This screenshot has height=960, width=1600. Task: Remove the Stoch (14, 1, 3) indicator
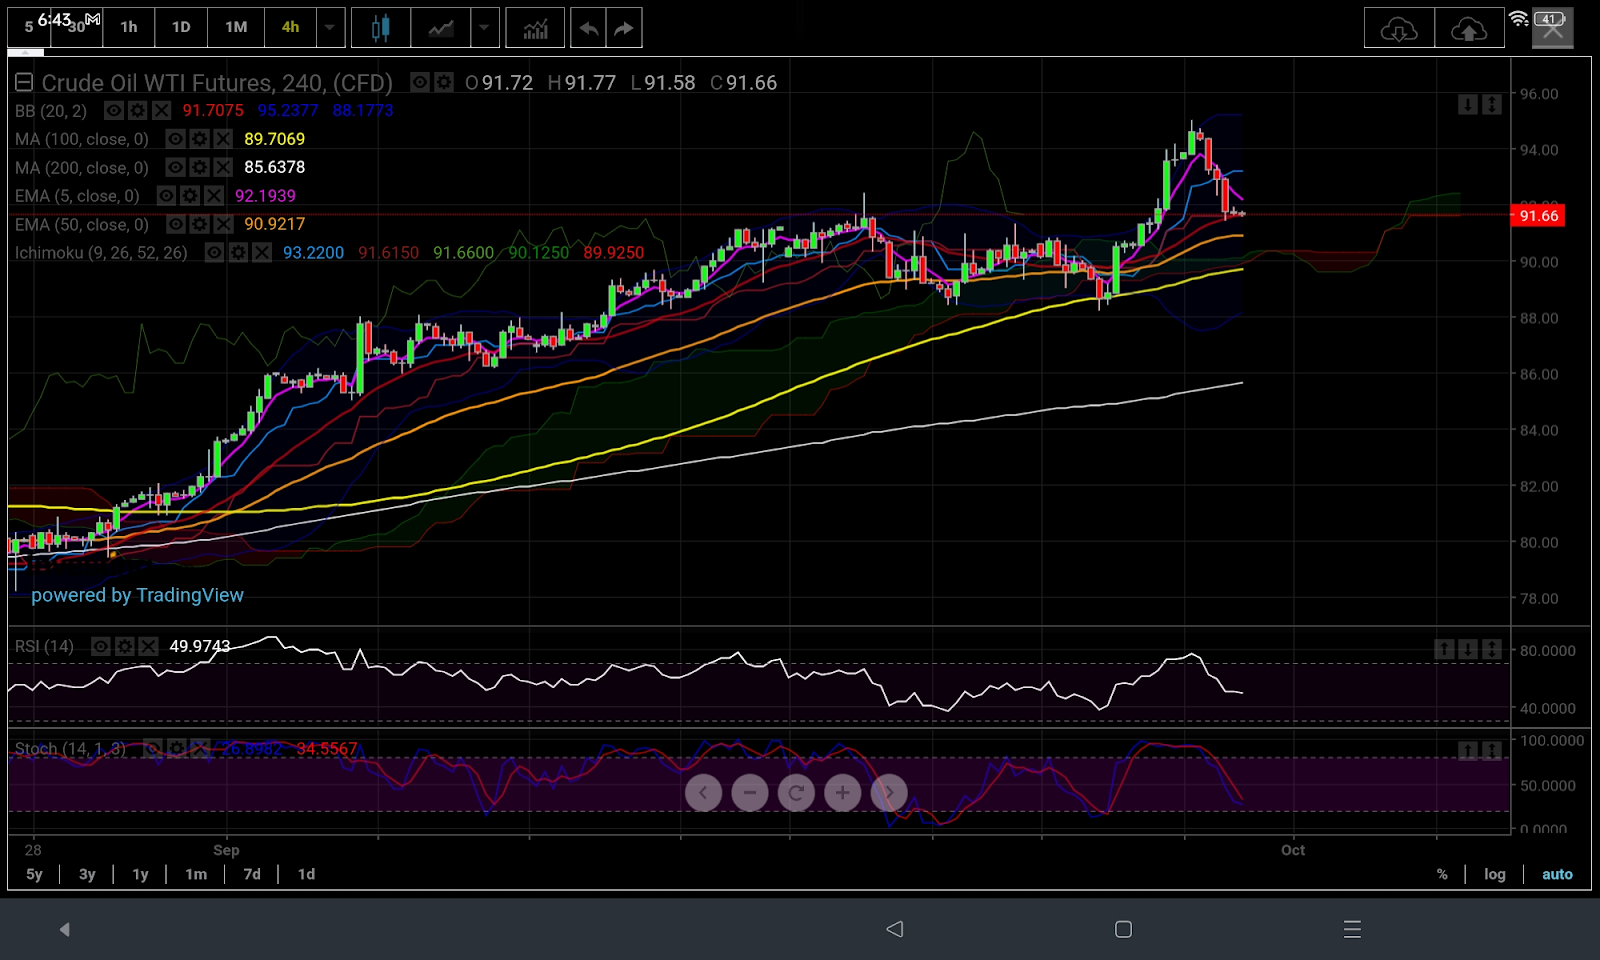pos(200,748)
